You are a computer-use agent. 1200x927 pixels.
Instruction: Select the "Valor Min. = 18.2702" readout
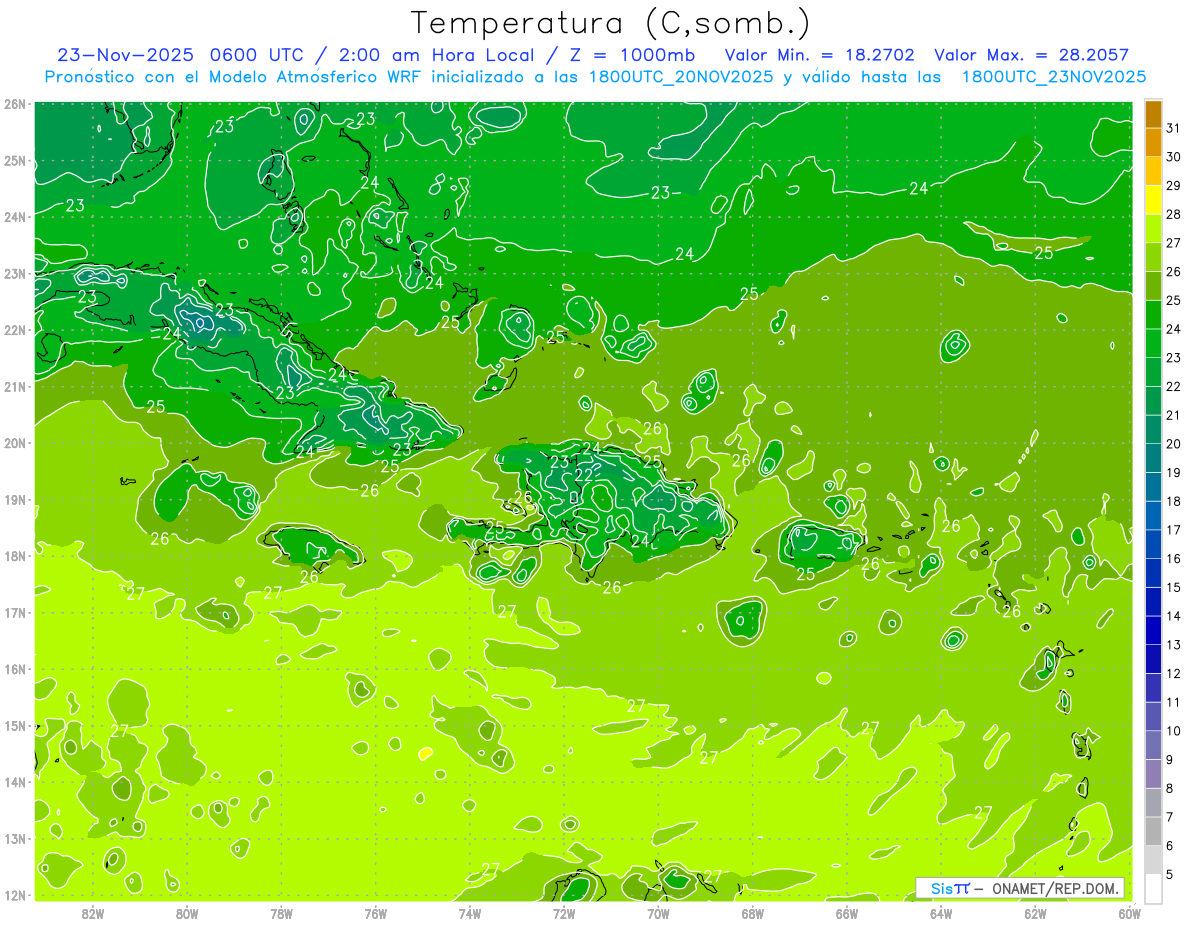click(x=819, y=55)
